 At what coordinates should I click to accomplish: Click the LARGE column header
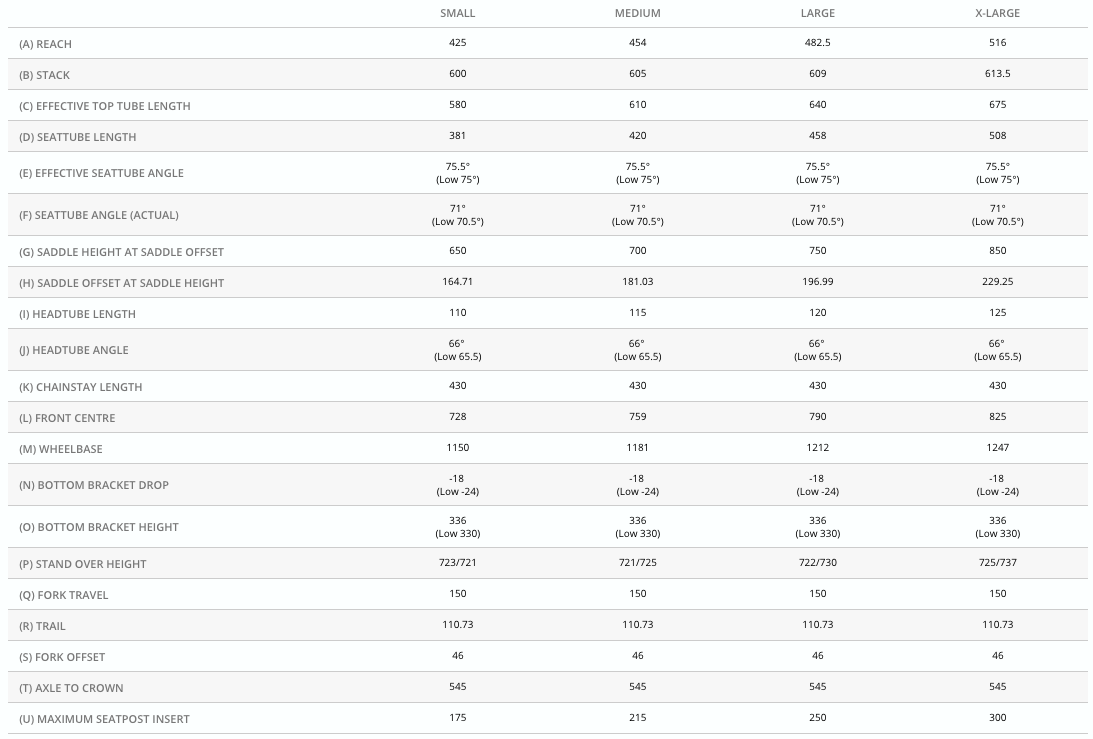[817, 14]
